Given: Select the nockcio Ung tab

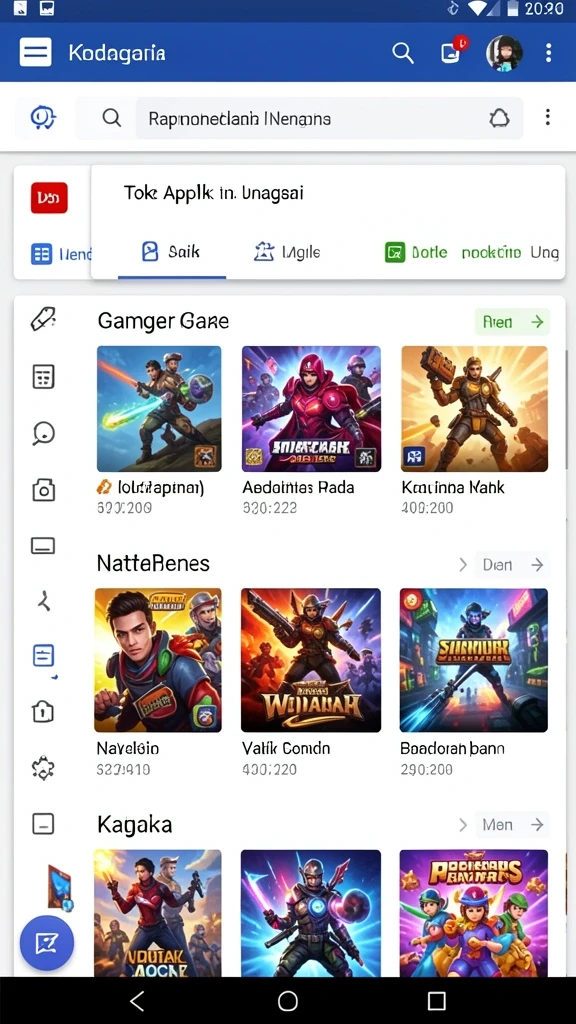Looking at the screenshot, I should [x=509, y=252].
